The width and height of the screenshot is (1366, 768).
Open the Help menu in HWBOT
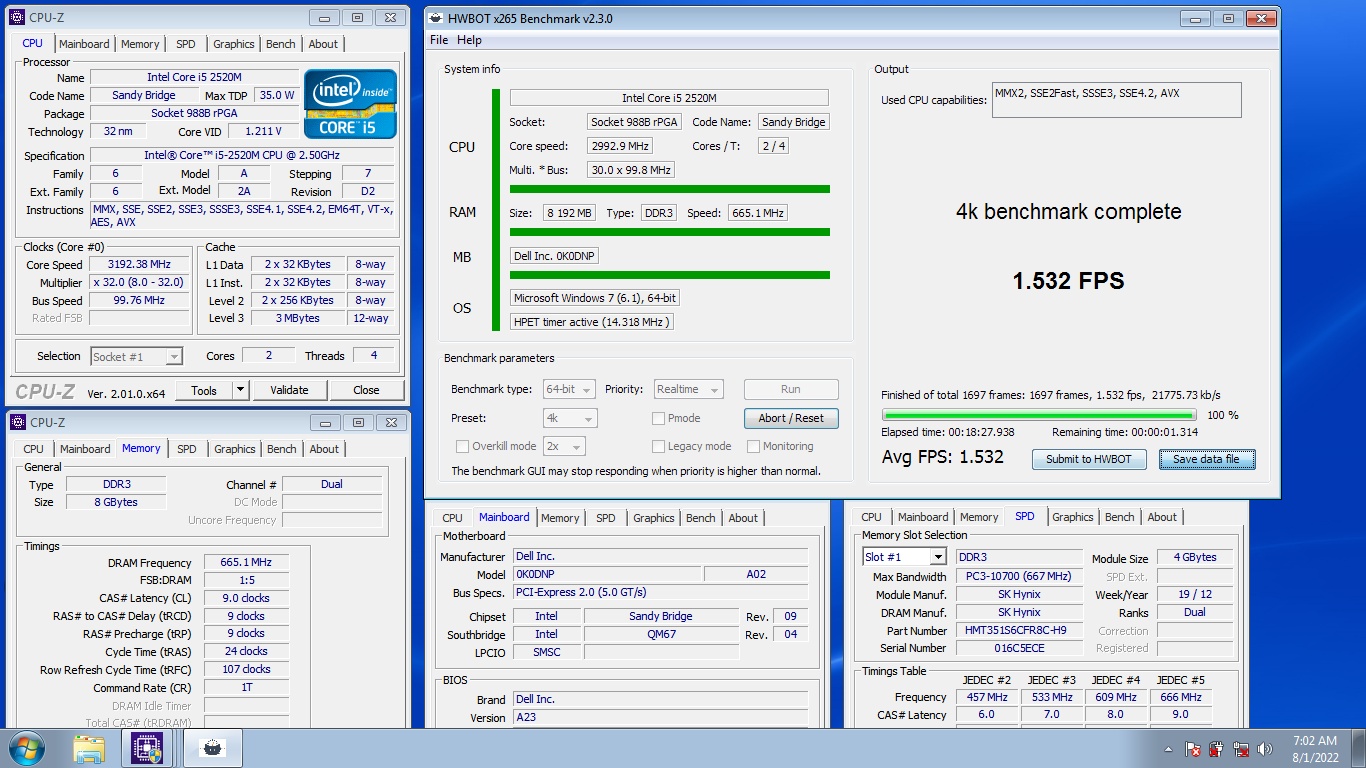tap(469, 40)
